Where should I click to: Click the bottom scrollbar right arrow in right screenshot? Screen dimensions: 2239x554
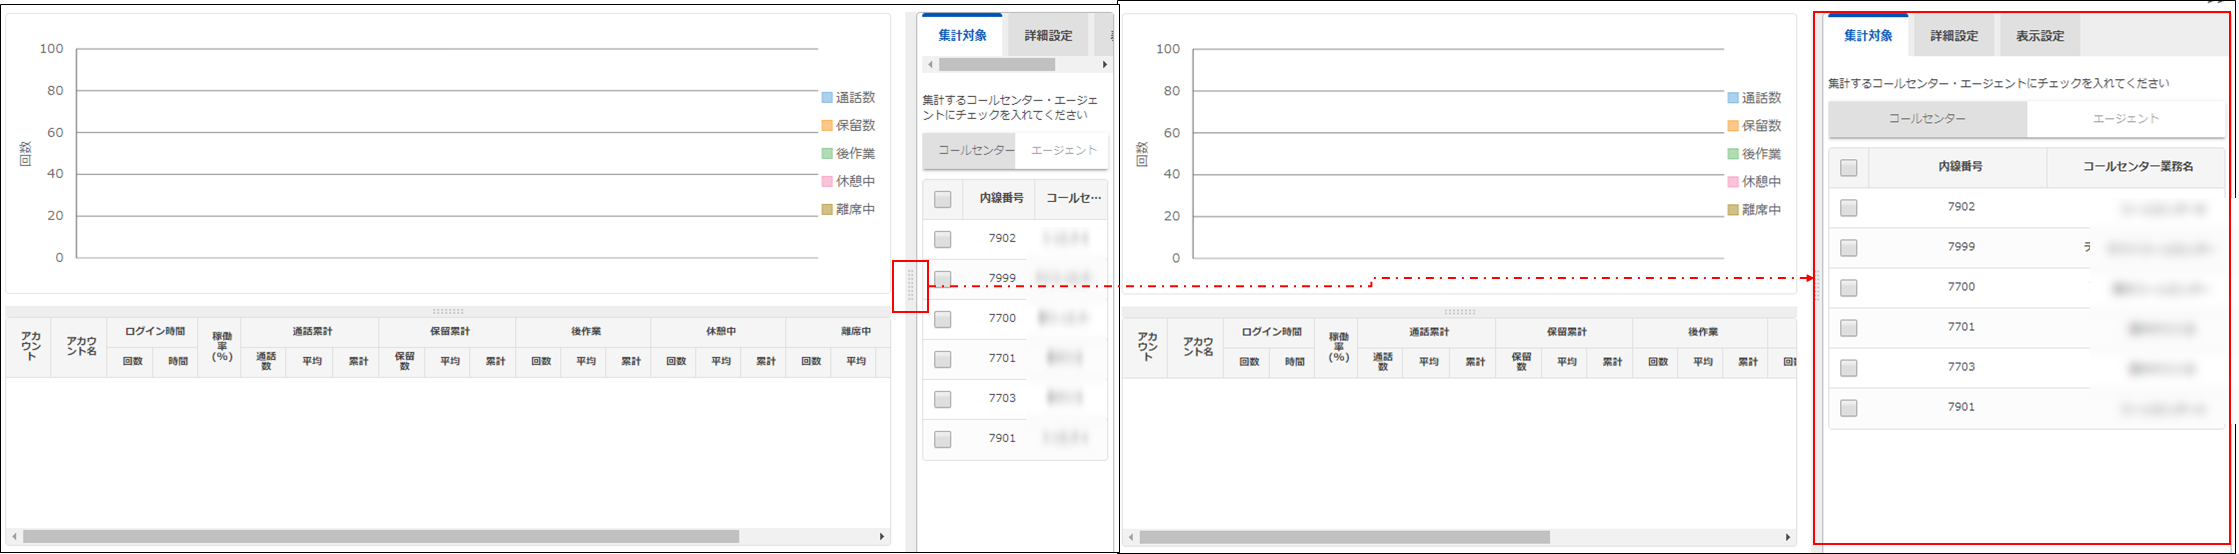(1789, 537)
